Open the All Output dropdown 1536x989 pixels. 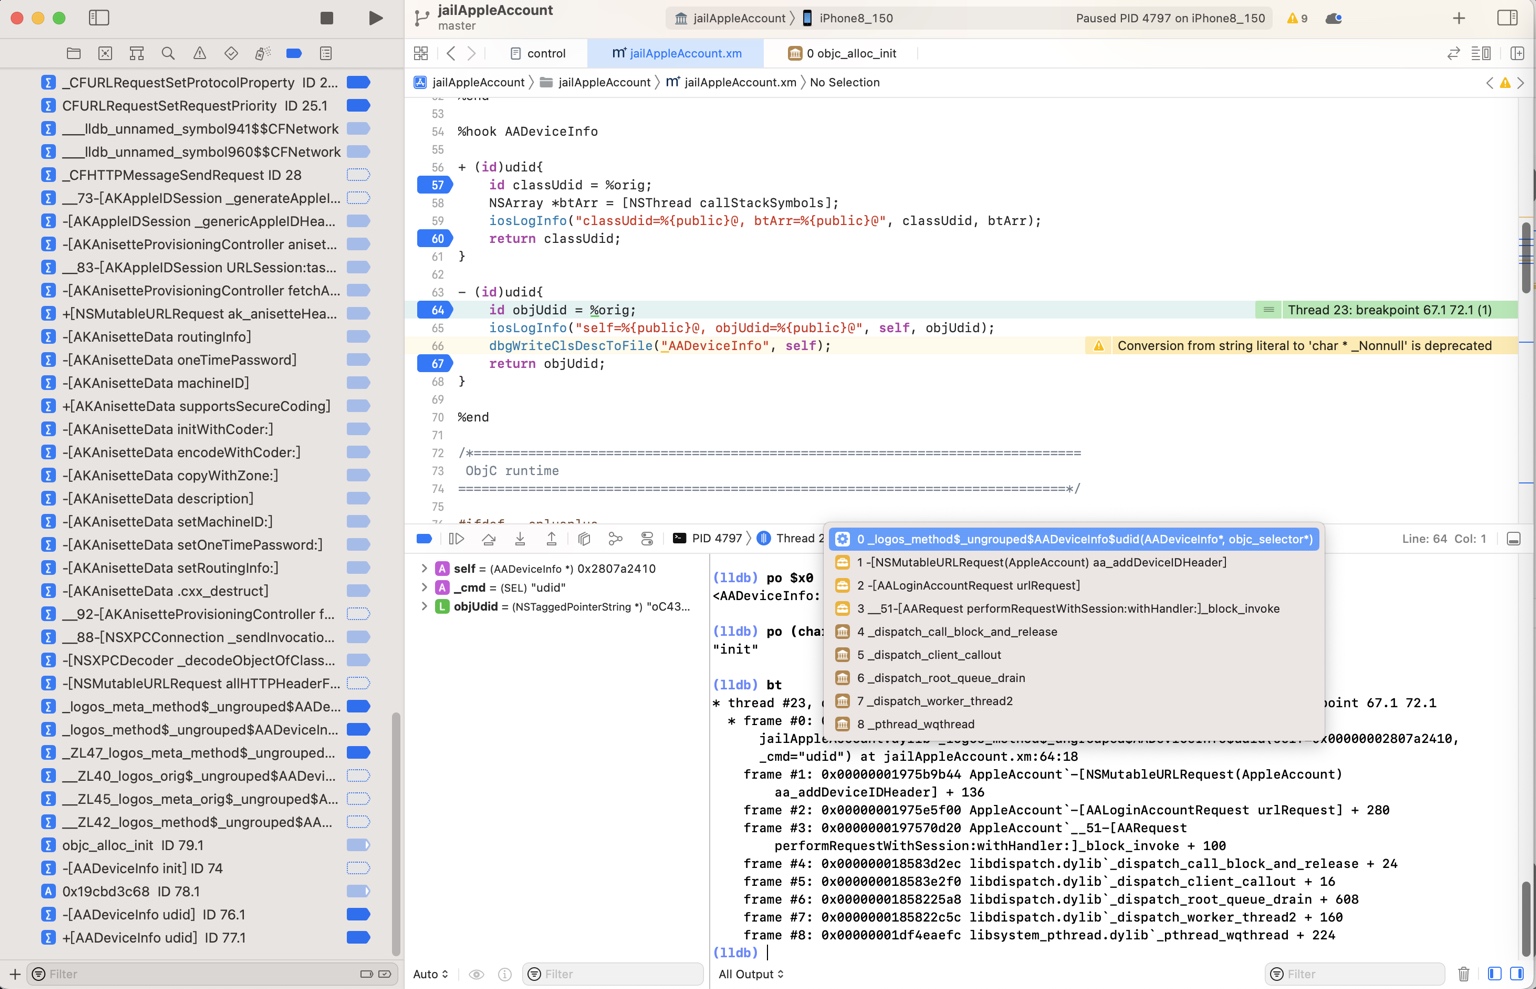click(x=751, y=974)
